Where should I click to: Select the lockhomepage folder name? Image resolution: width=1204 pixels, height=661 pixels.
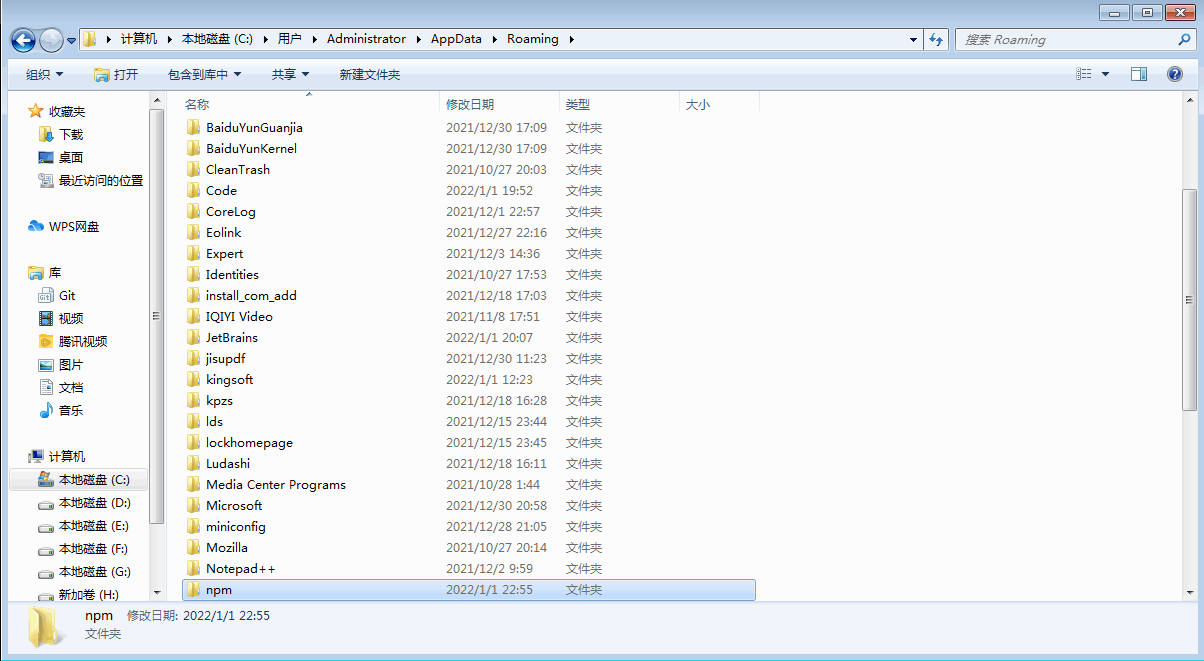coord(249,442)
